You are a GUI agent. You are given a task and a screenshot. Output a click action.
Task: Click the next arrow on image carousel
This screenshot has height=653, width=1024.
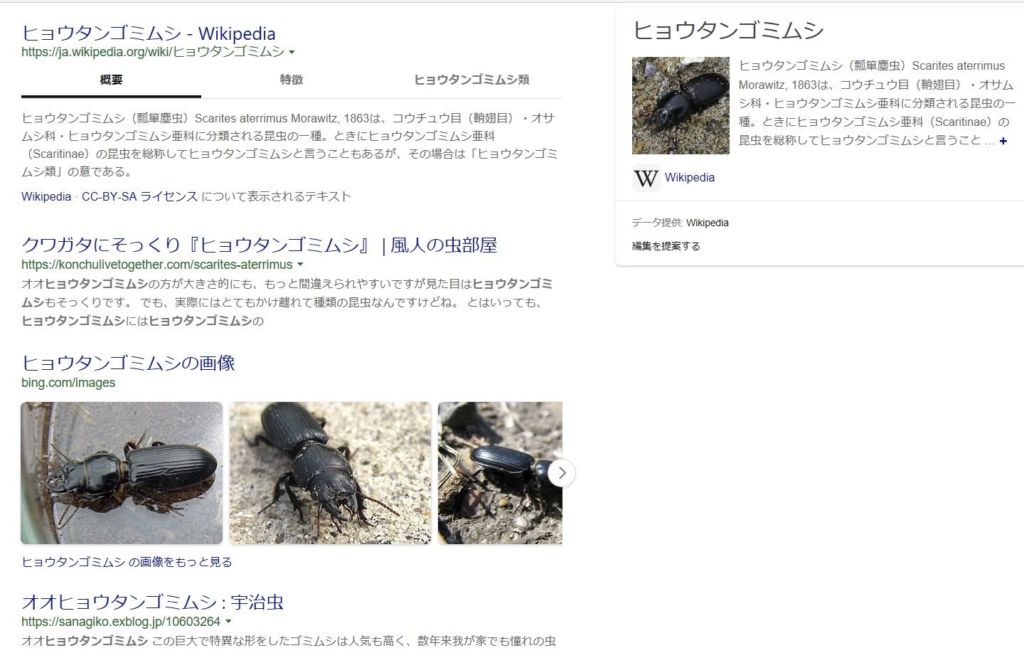(562, 473)
